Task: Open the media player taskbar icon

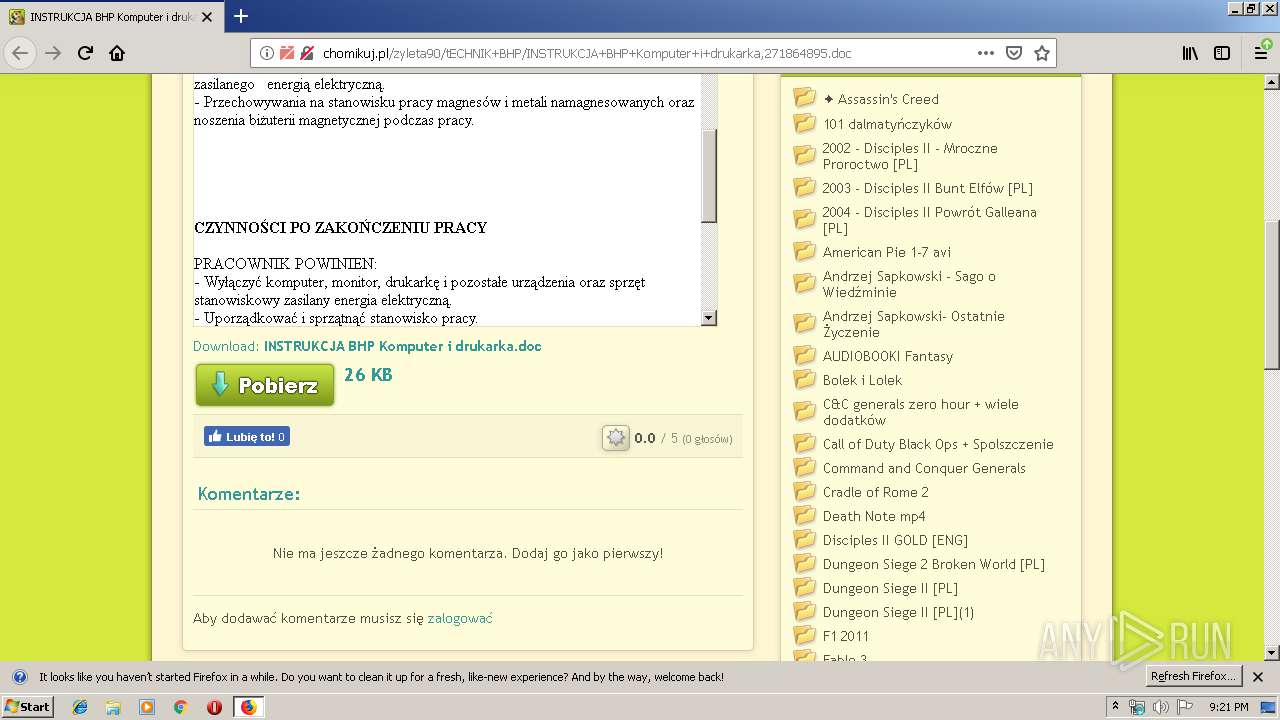Action: (147, 707)
